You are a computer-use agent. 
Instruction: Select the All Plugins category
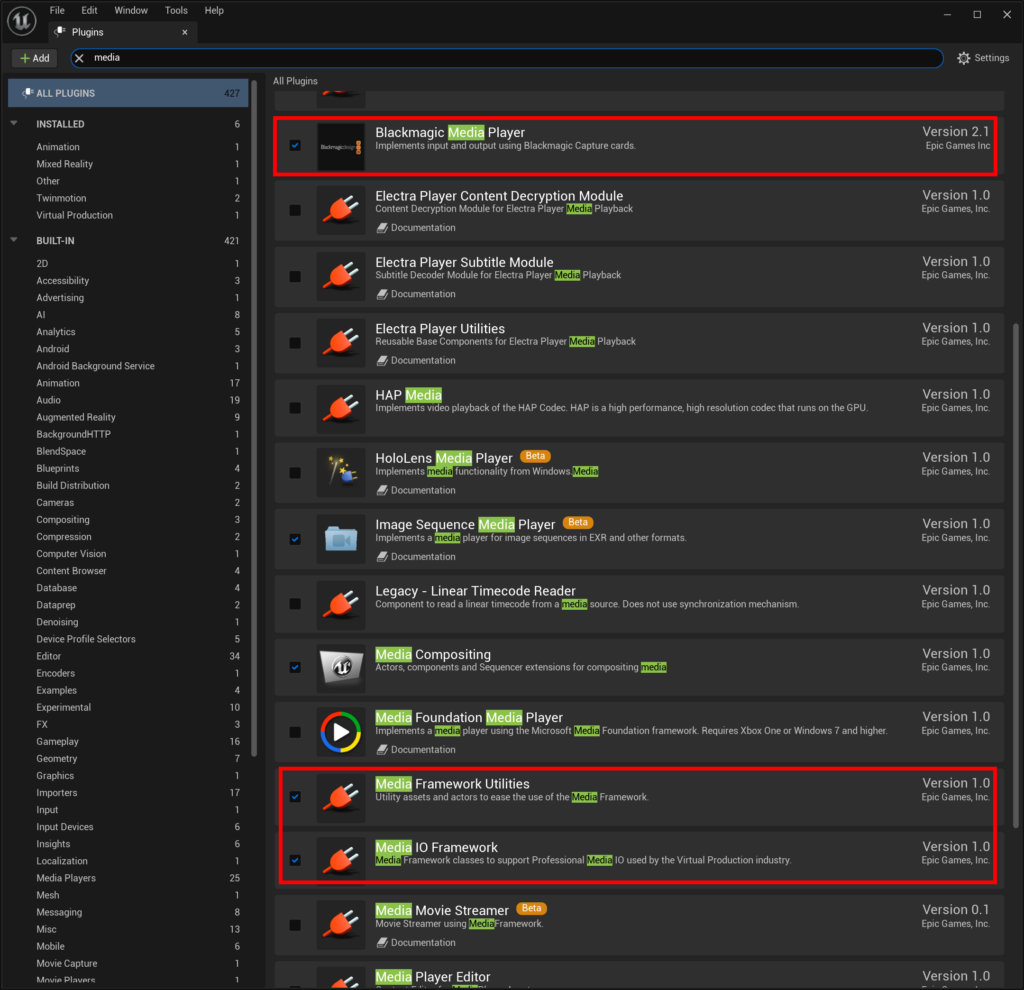pos(128,93)
